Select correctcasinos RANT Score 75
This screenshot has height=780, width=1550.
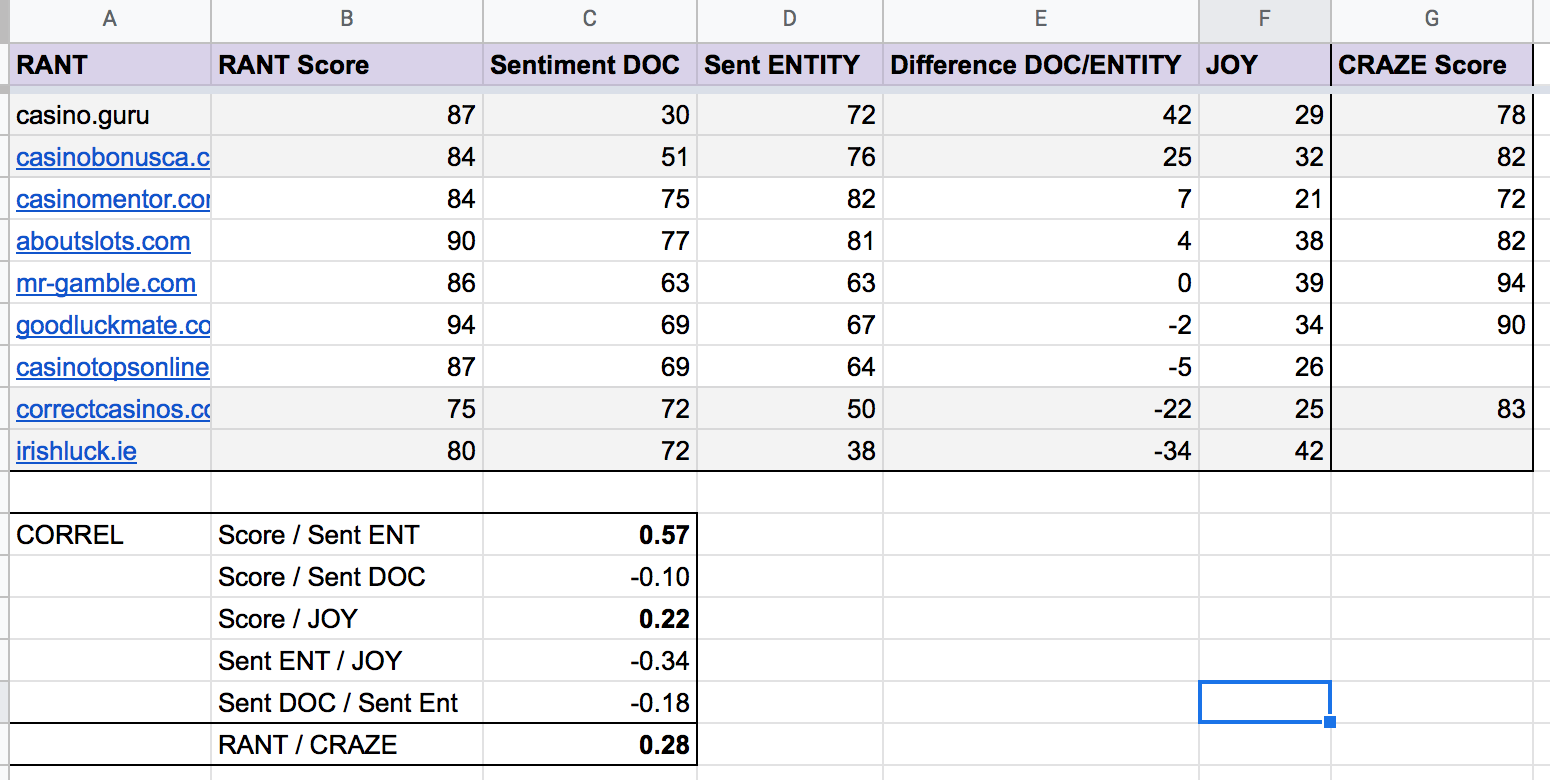[x=347, y=409]
